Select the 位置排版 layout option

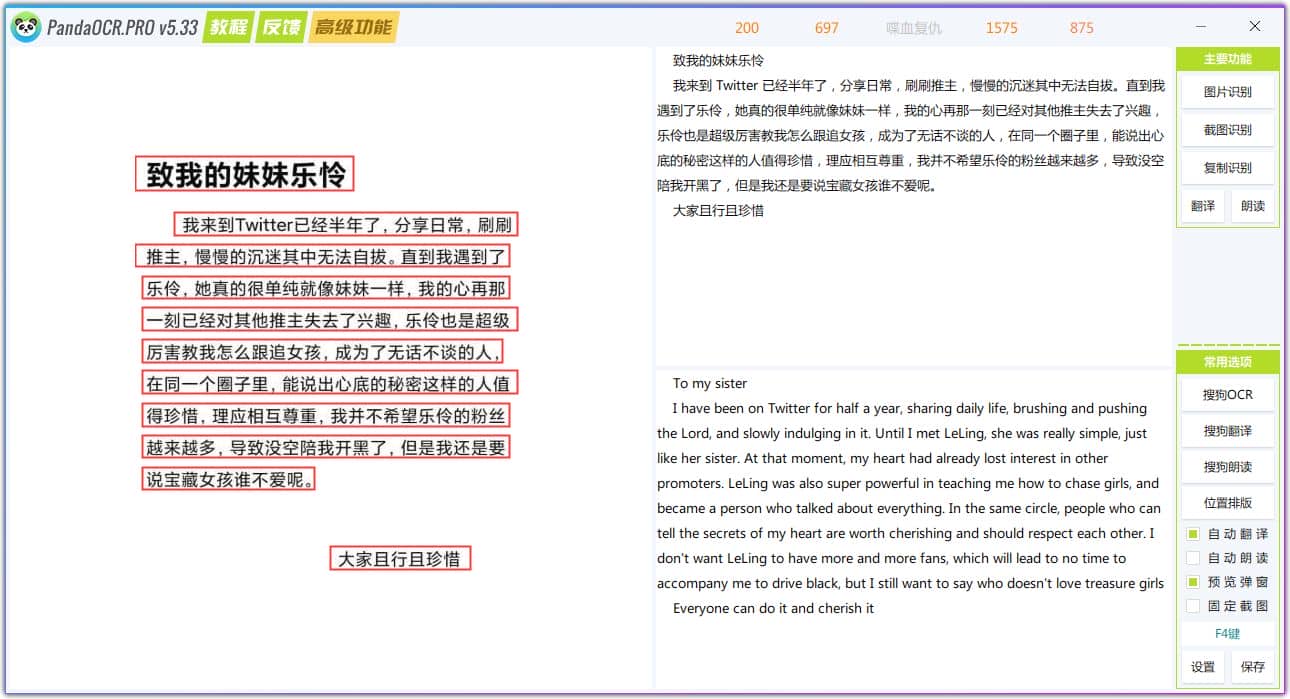point(1227,503)
